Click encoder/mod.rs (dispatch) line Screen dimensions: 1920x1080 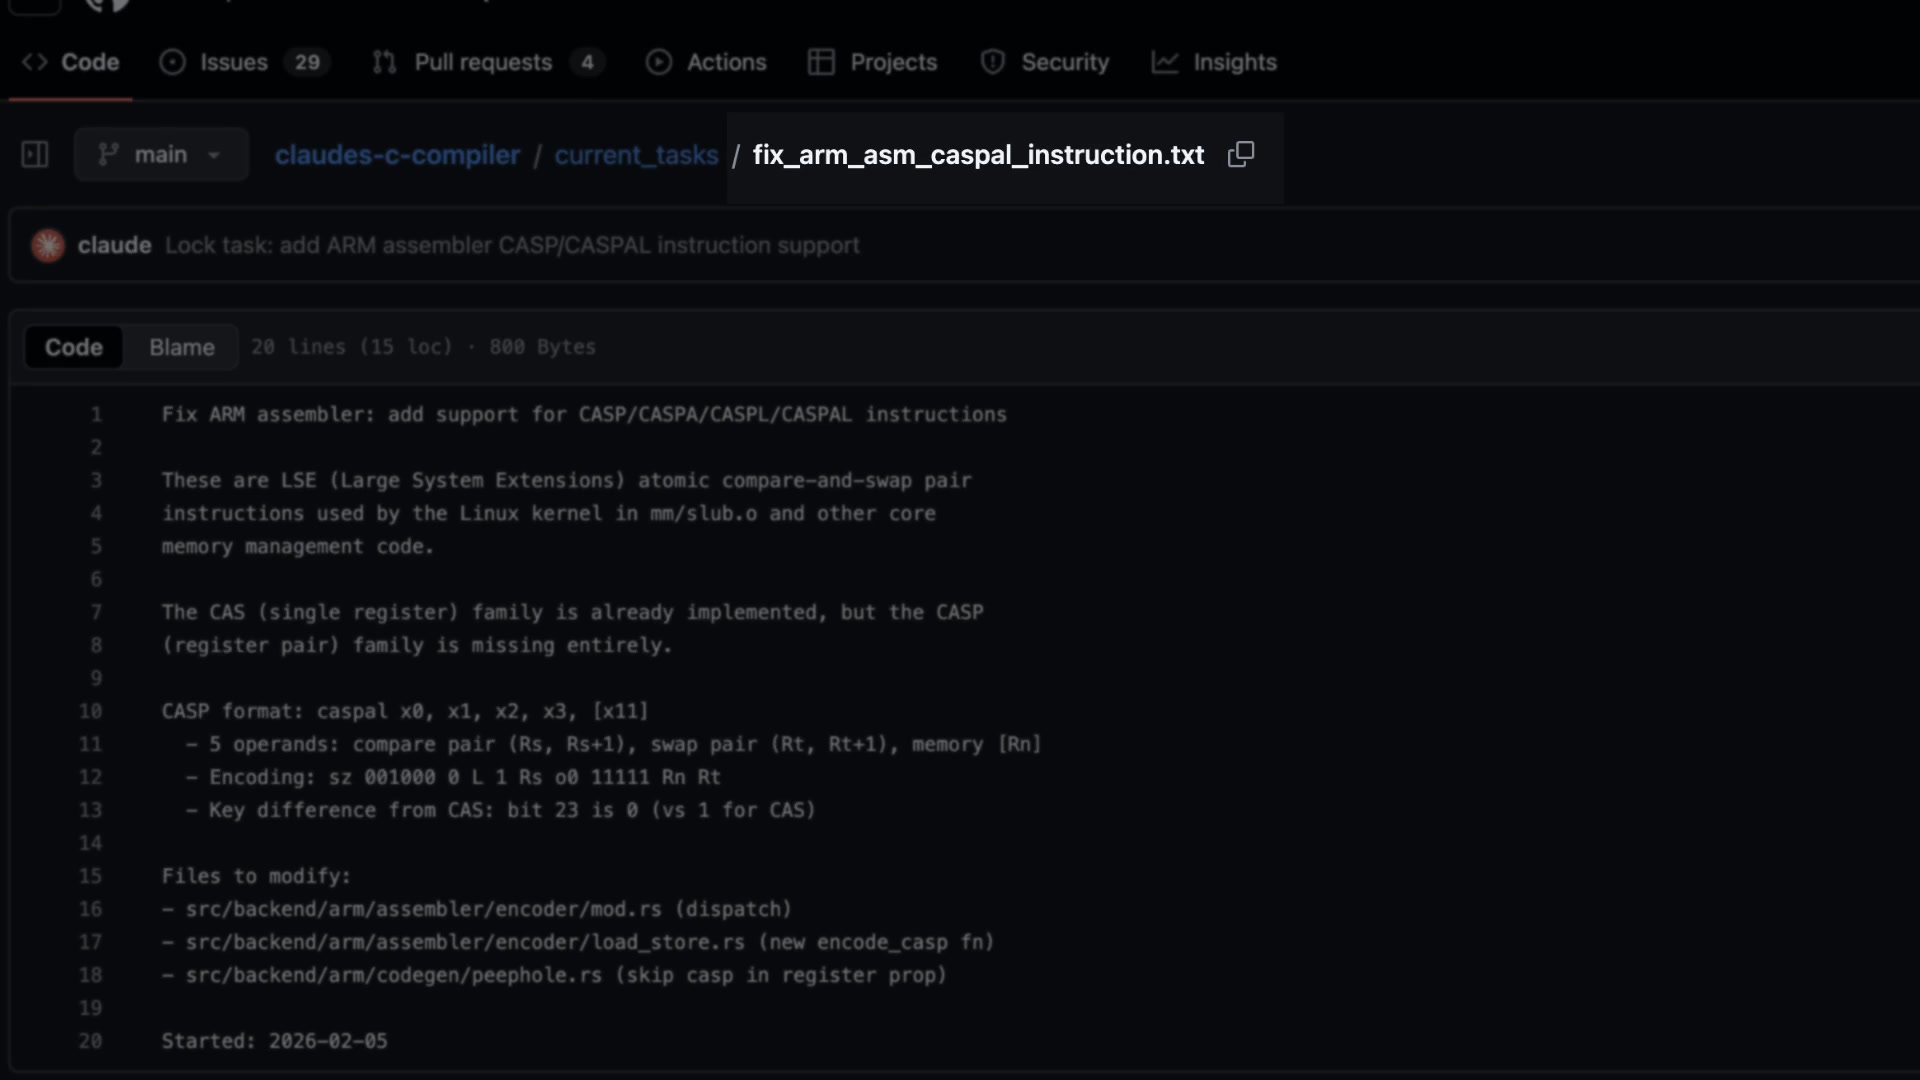click(x=477, y=909)
